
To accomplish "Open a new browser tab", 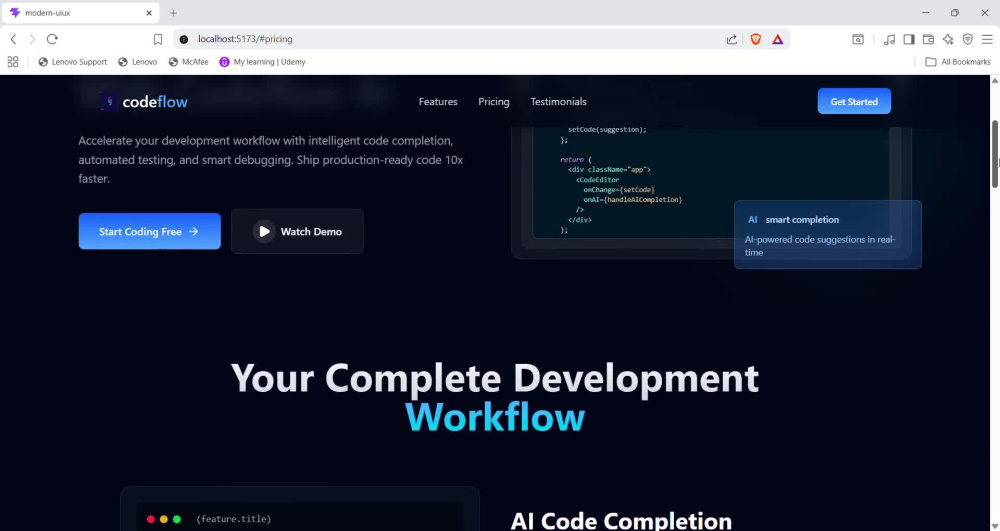I will [173, 13].
